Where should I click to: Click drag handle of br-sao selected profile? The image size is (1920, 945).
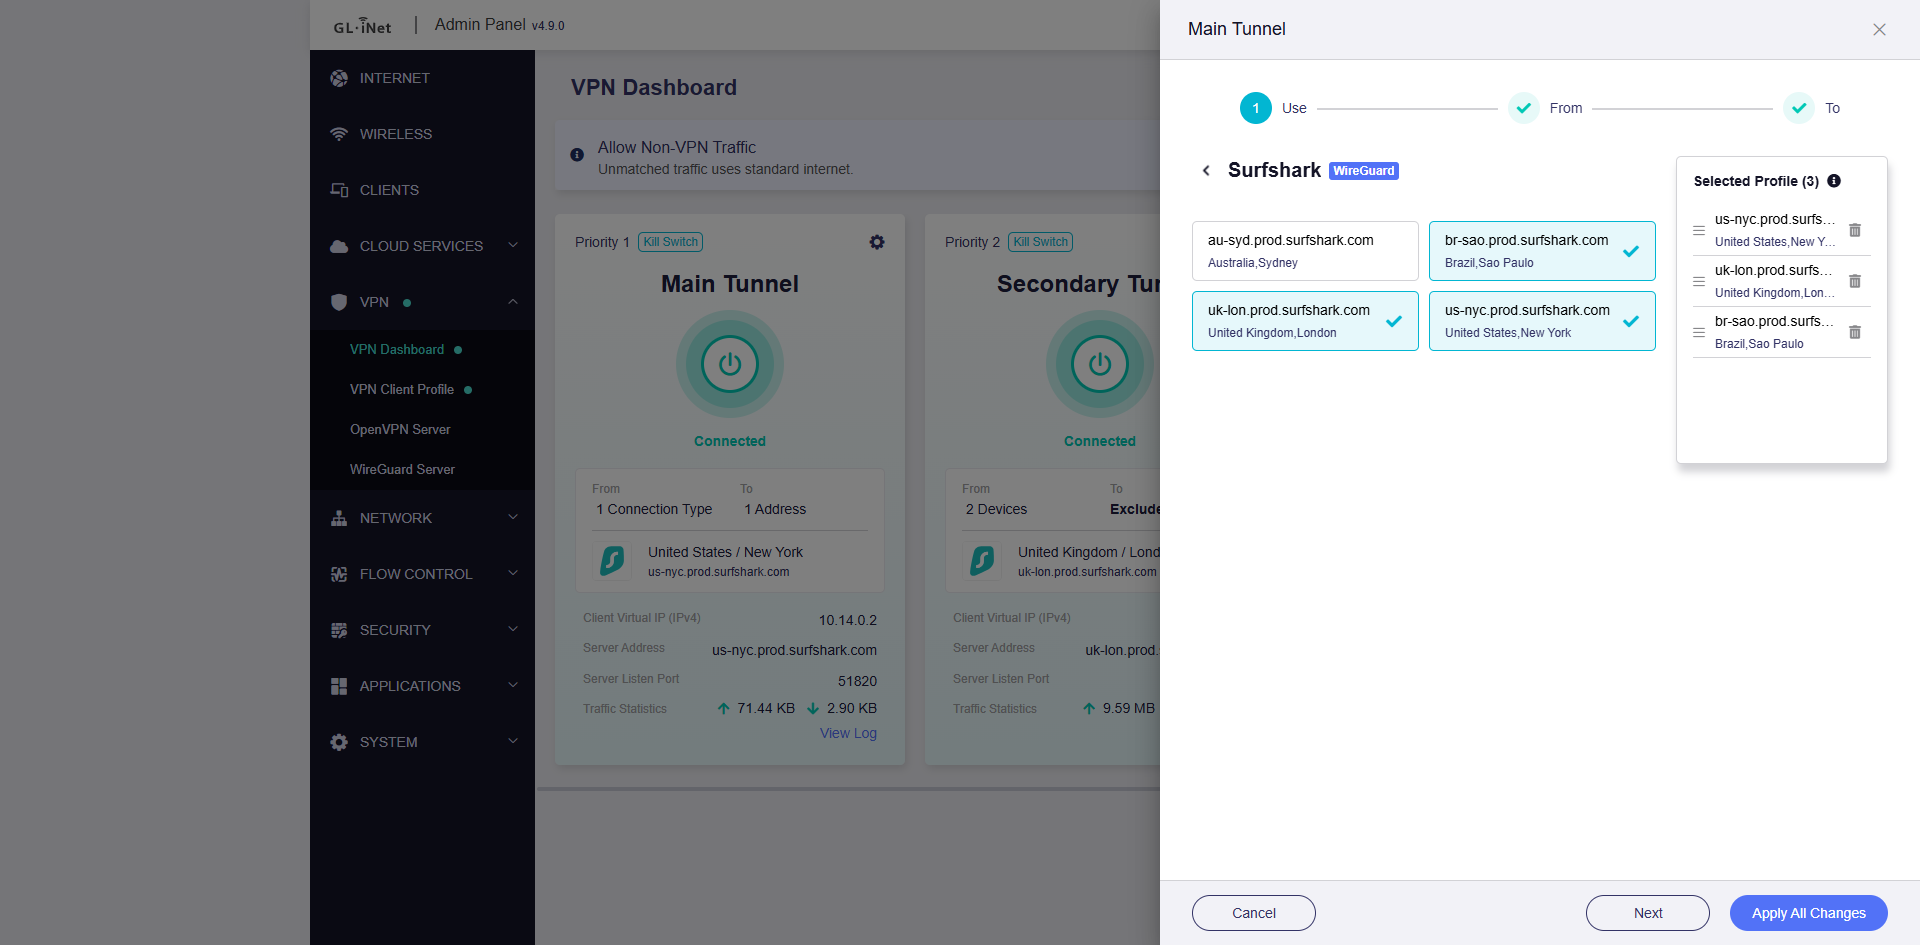click(x=1699, y=332)
